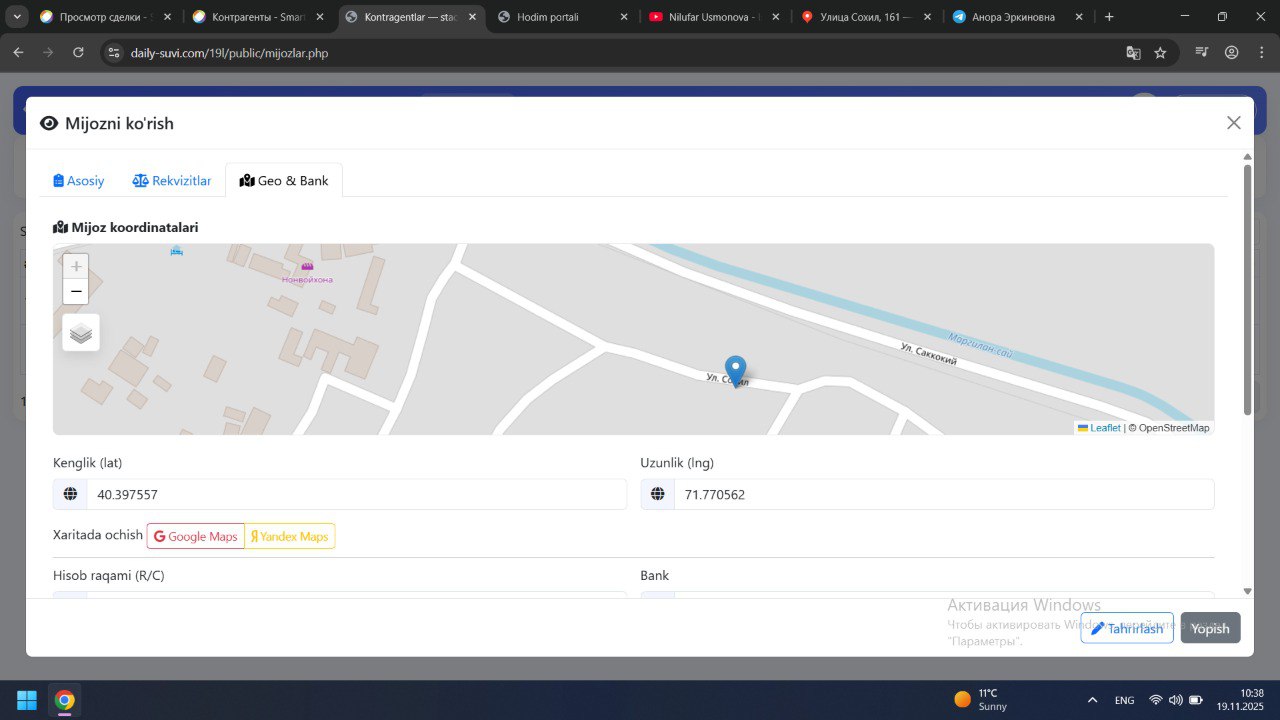Check the battery status icon
Viewport: 1280px width, 720px height.
[x=1196, y=700]
